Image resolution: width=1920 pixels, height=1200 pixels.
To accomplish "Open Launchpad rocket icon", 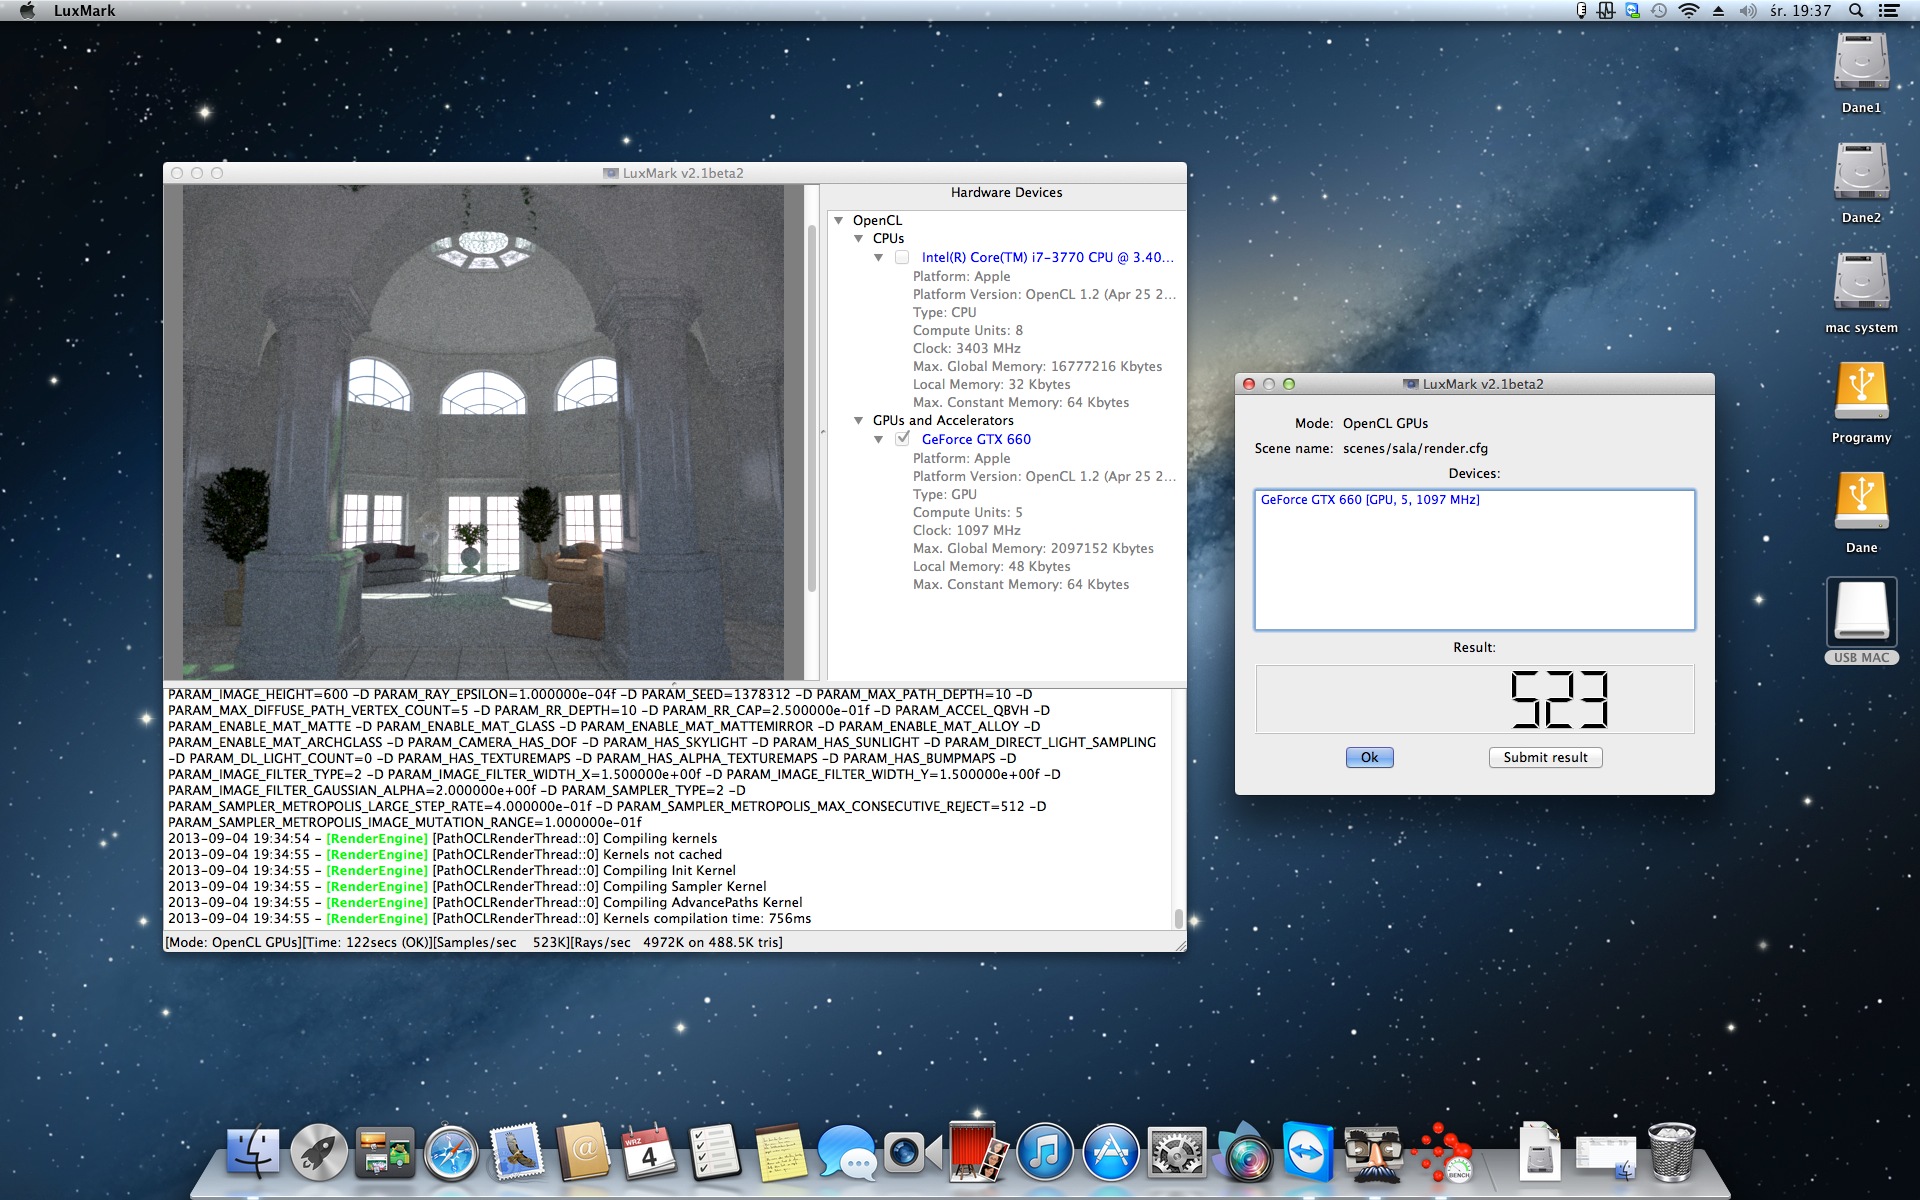I will click(319, 1153).
